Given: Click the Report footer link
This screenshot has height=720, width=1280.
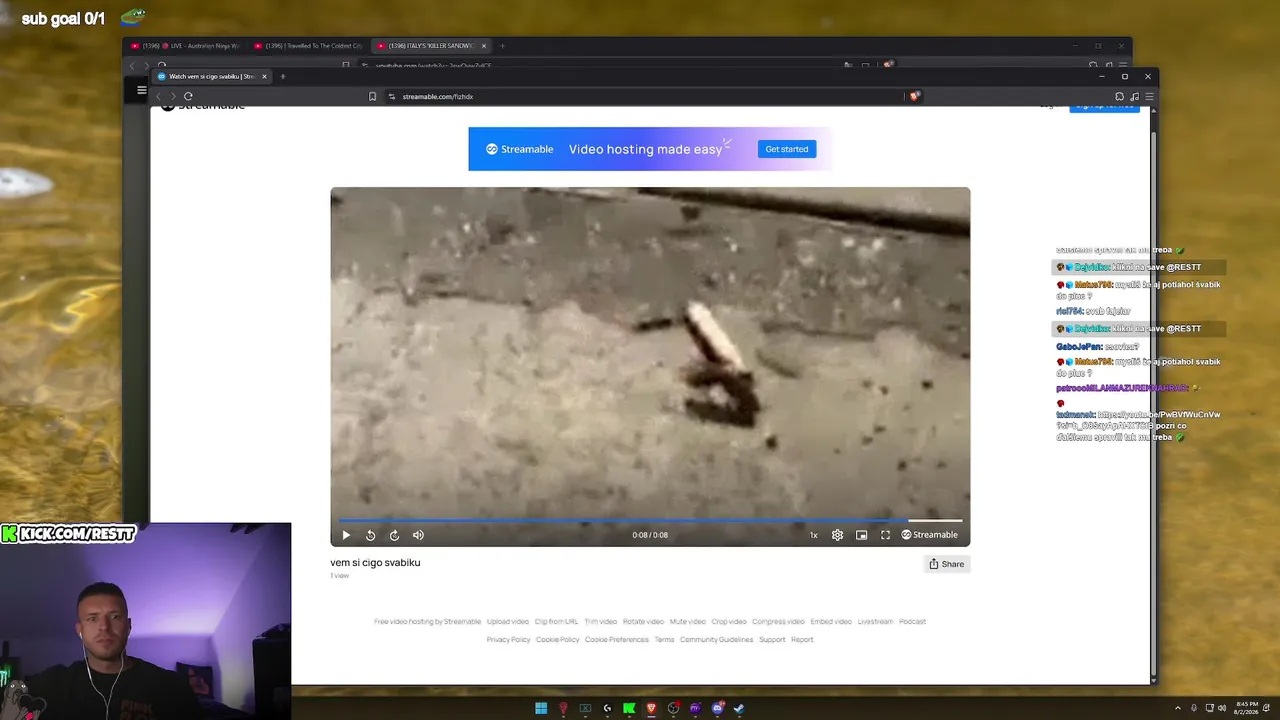Looking at the screenshot, I should tap(802, 640).
